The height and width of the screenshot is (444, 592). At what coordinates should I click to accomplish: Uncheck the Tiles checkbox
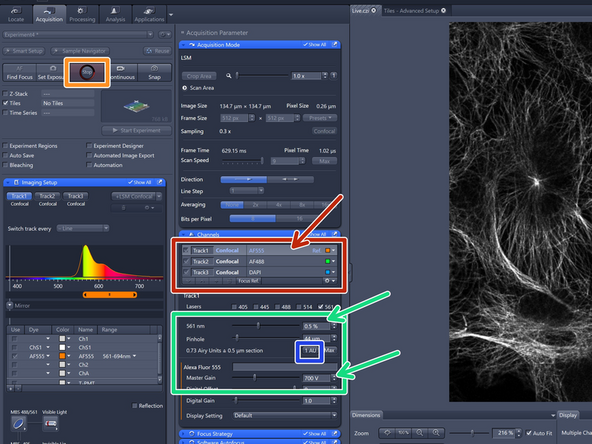tap(6, 103)
